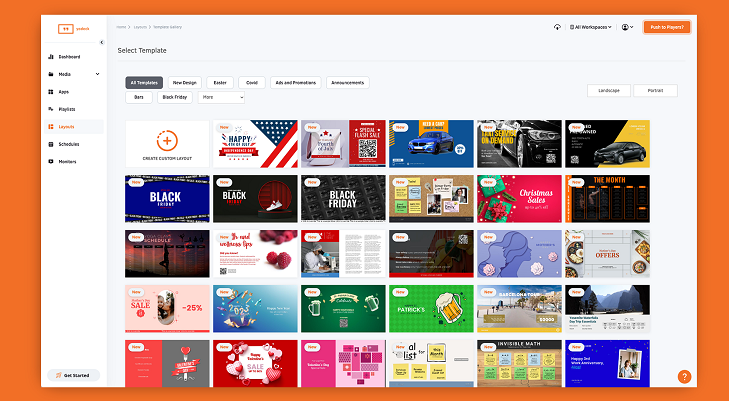The height and width of the screenshot is (401, 729).
Task: Switch to Portrait orientation
Action: [x=656, y=91]
